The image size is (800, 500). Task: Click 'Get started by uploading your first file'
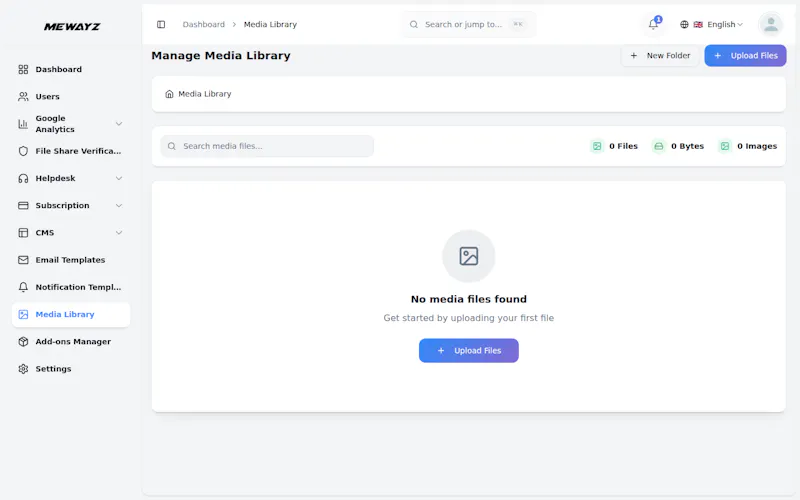[468, 318]
